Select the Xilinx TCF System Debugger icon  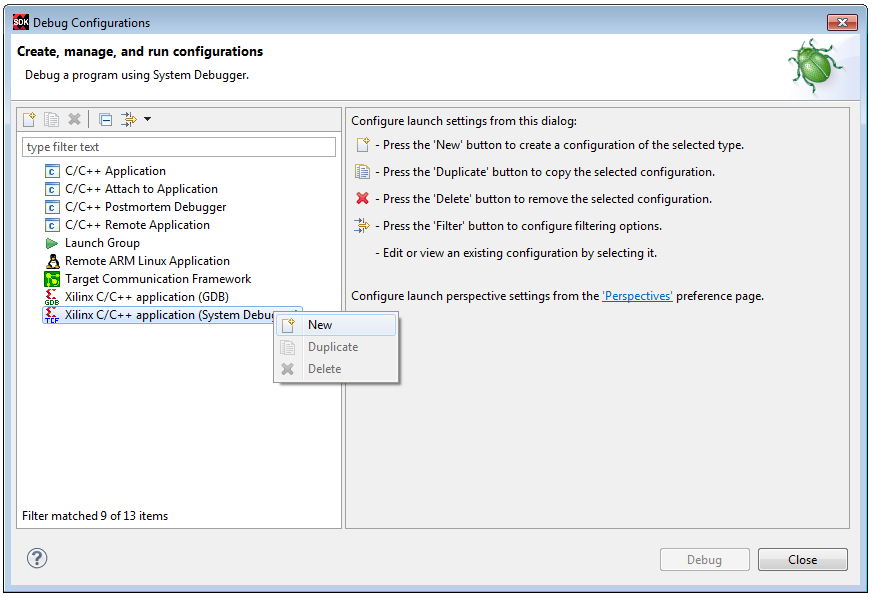[x=52, y=315]
